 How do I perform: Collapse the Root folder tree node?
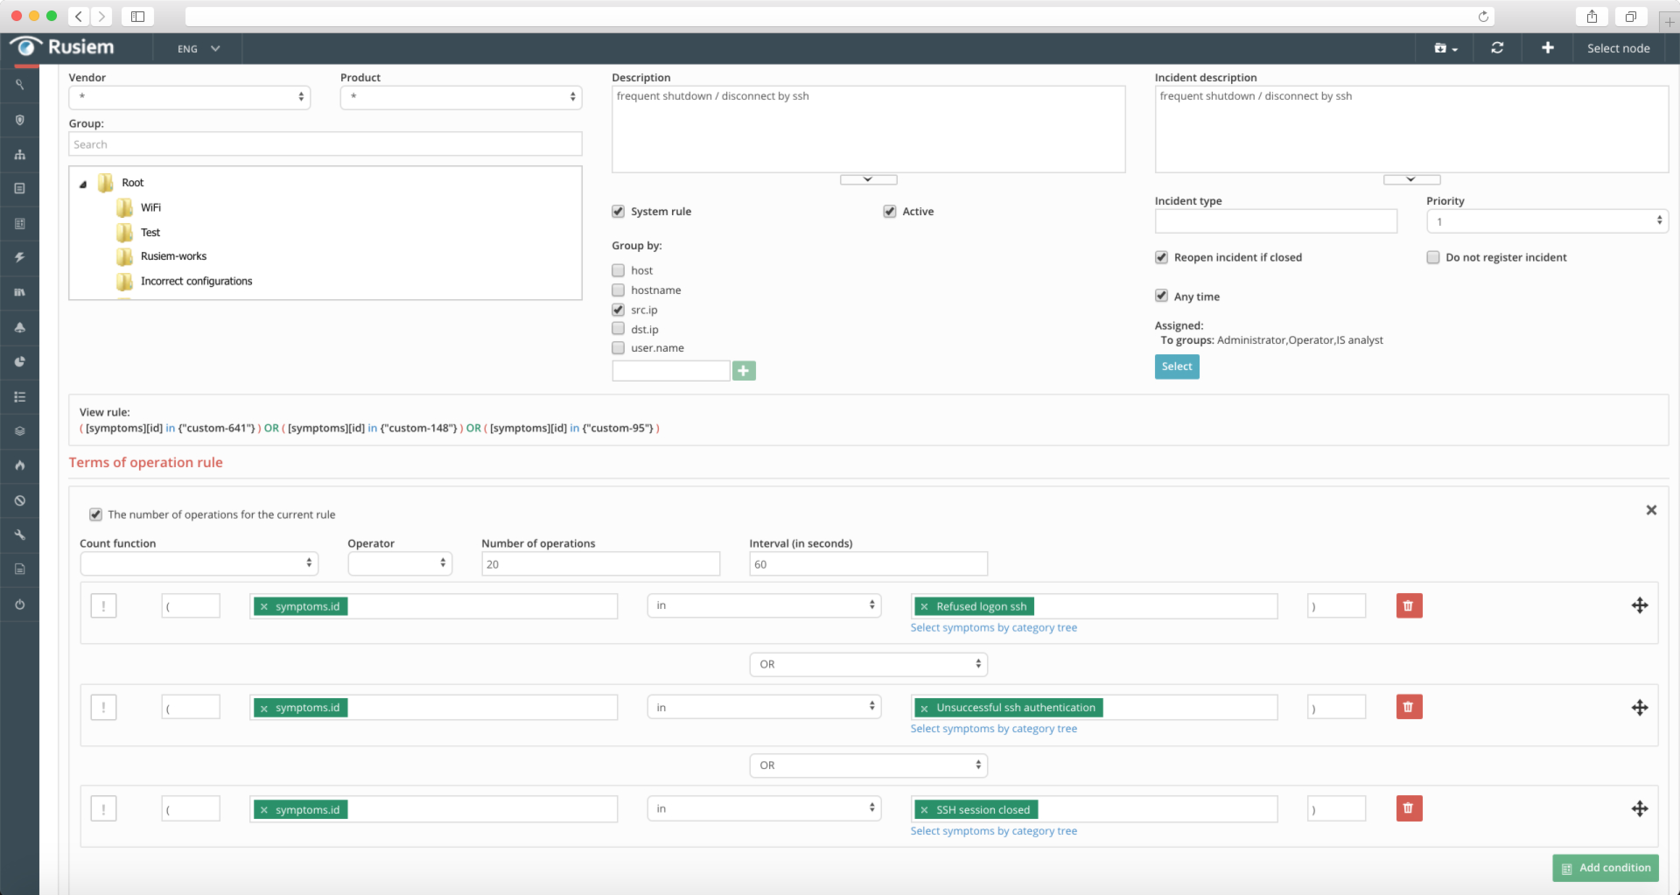(x=84, y=183)
